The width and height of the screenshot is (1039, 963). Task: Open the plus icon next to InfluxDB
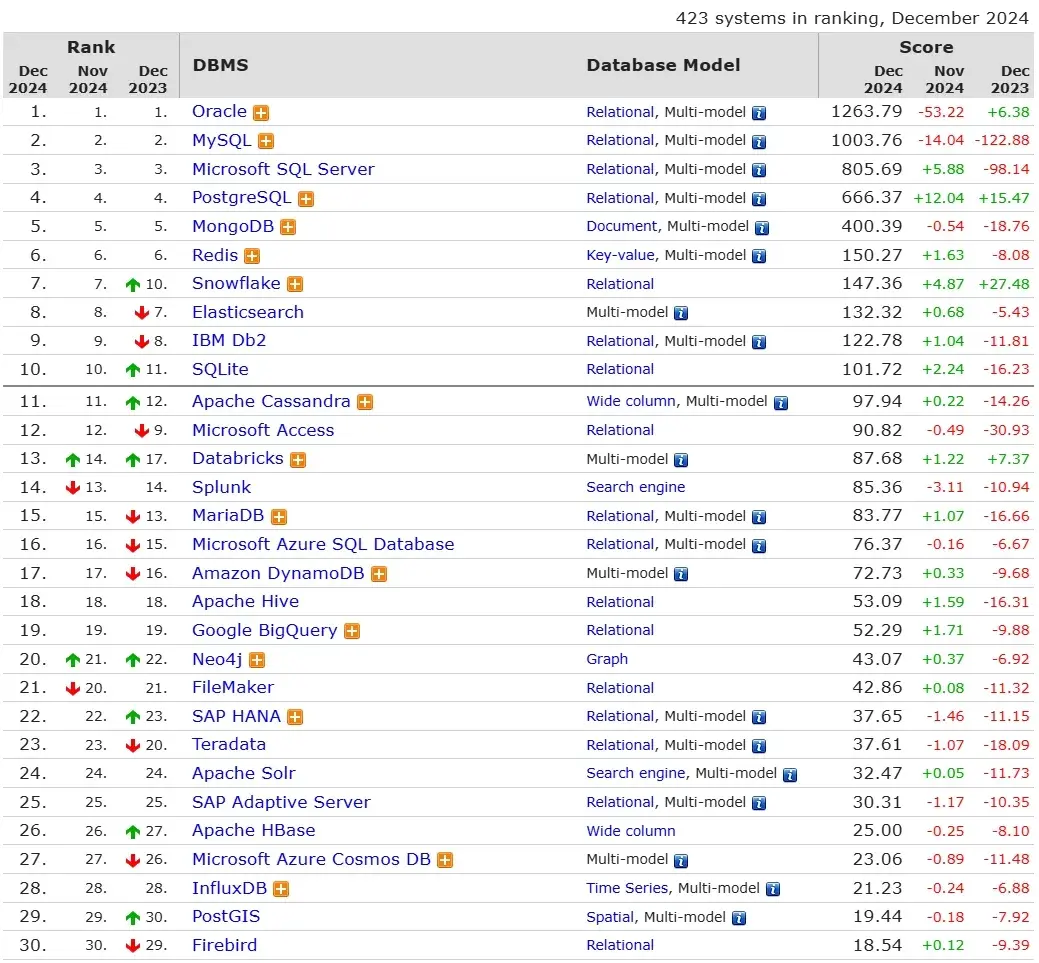click(281, 889)
